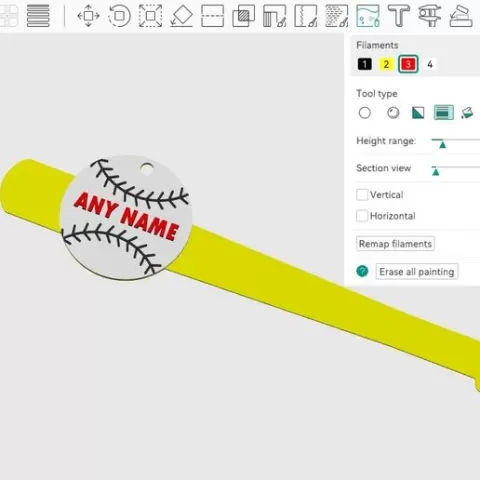Open the Cut tool

[212, 16]
